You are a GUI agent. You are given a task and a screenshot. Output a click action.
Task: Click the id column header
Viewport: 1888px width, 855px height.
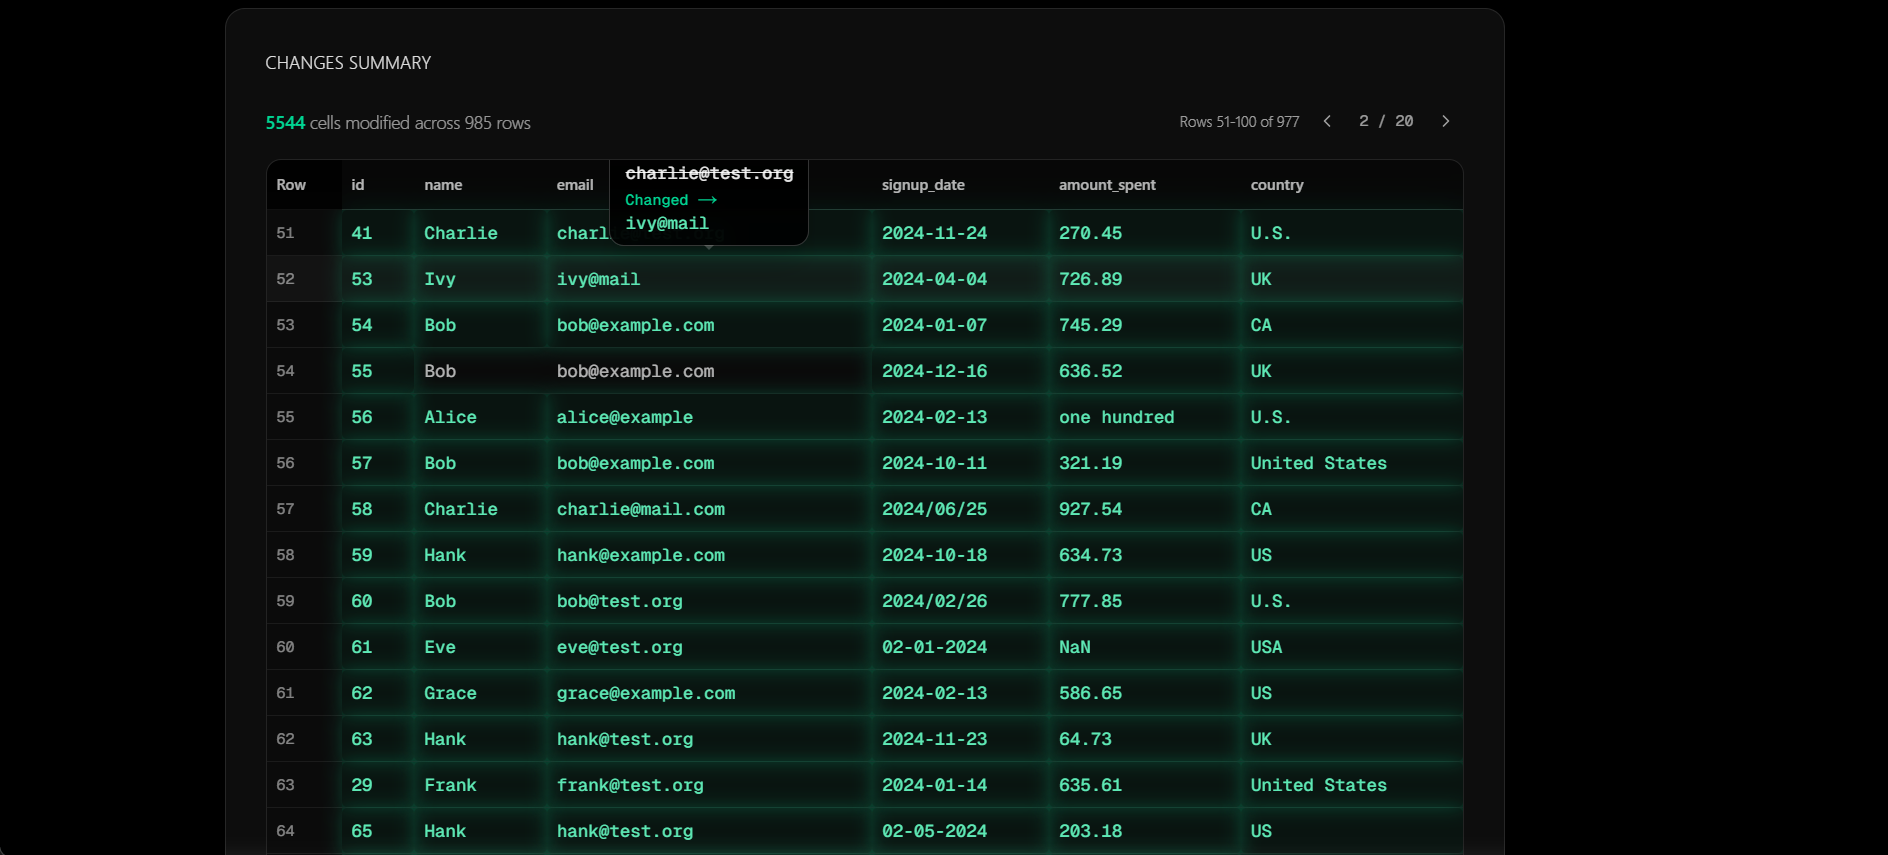click(357, 185)
